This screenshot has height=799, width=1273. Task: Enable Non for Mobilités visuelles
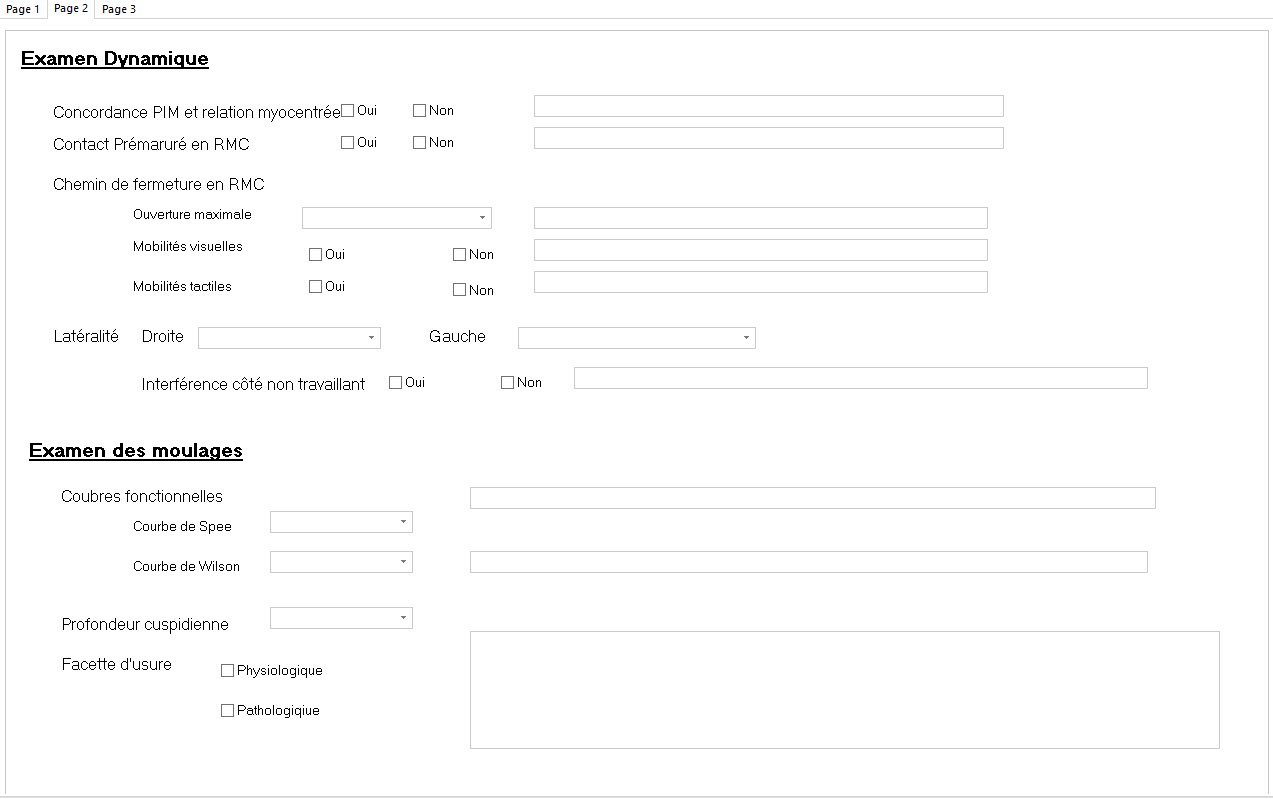(x=459, y=254)
